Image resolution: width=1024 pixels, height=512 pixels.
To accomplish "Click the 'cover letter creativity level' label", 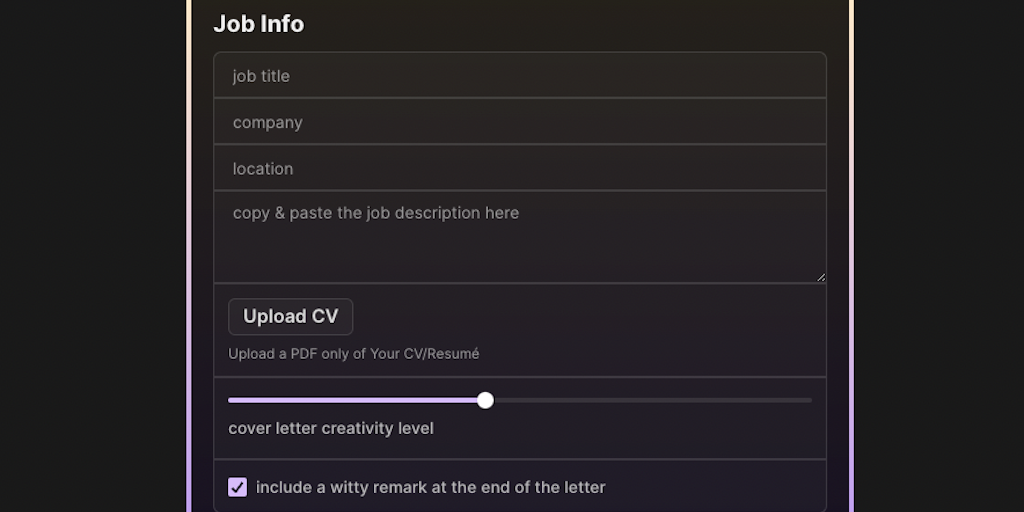I will click(x=331, y=428).
